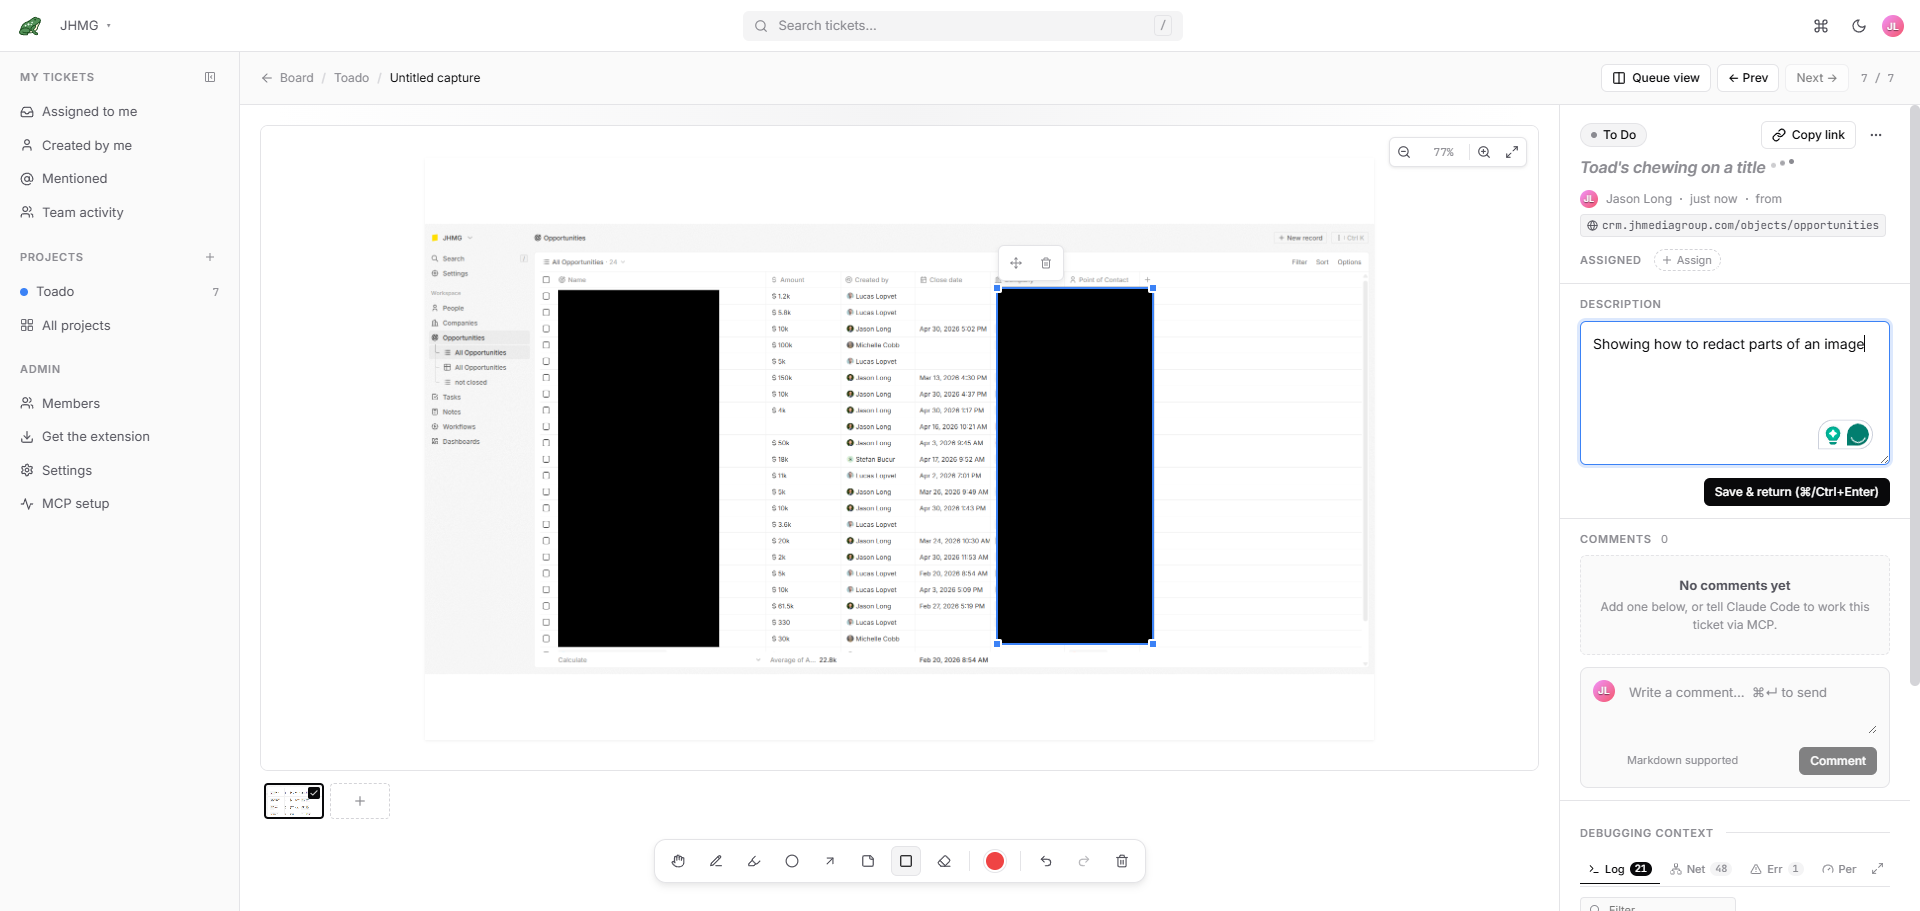
Task: Select the eraser tool
Action: pyautogui.click(x=944, y=861)
